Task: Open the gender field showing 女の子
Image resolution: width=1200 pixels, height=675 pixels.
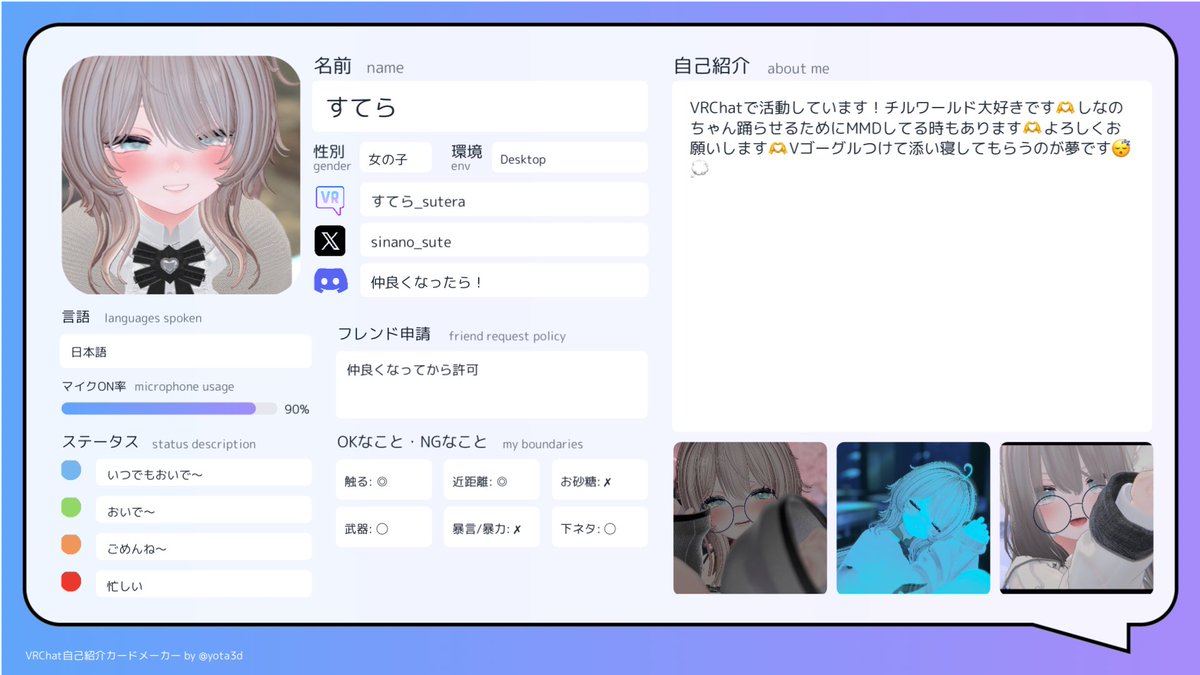Action: click(395, 157)
